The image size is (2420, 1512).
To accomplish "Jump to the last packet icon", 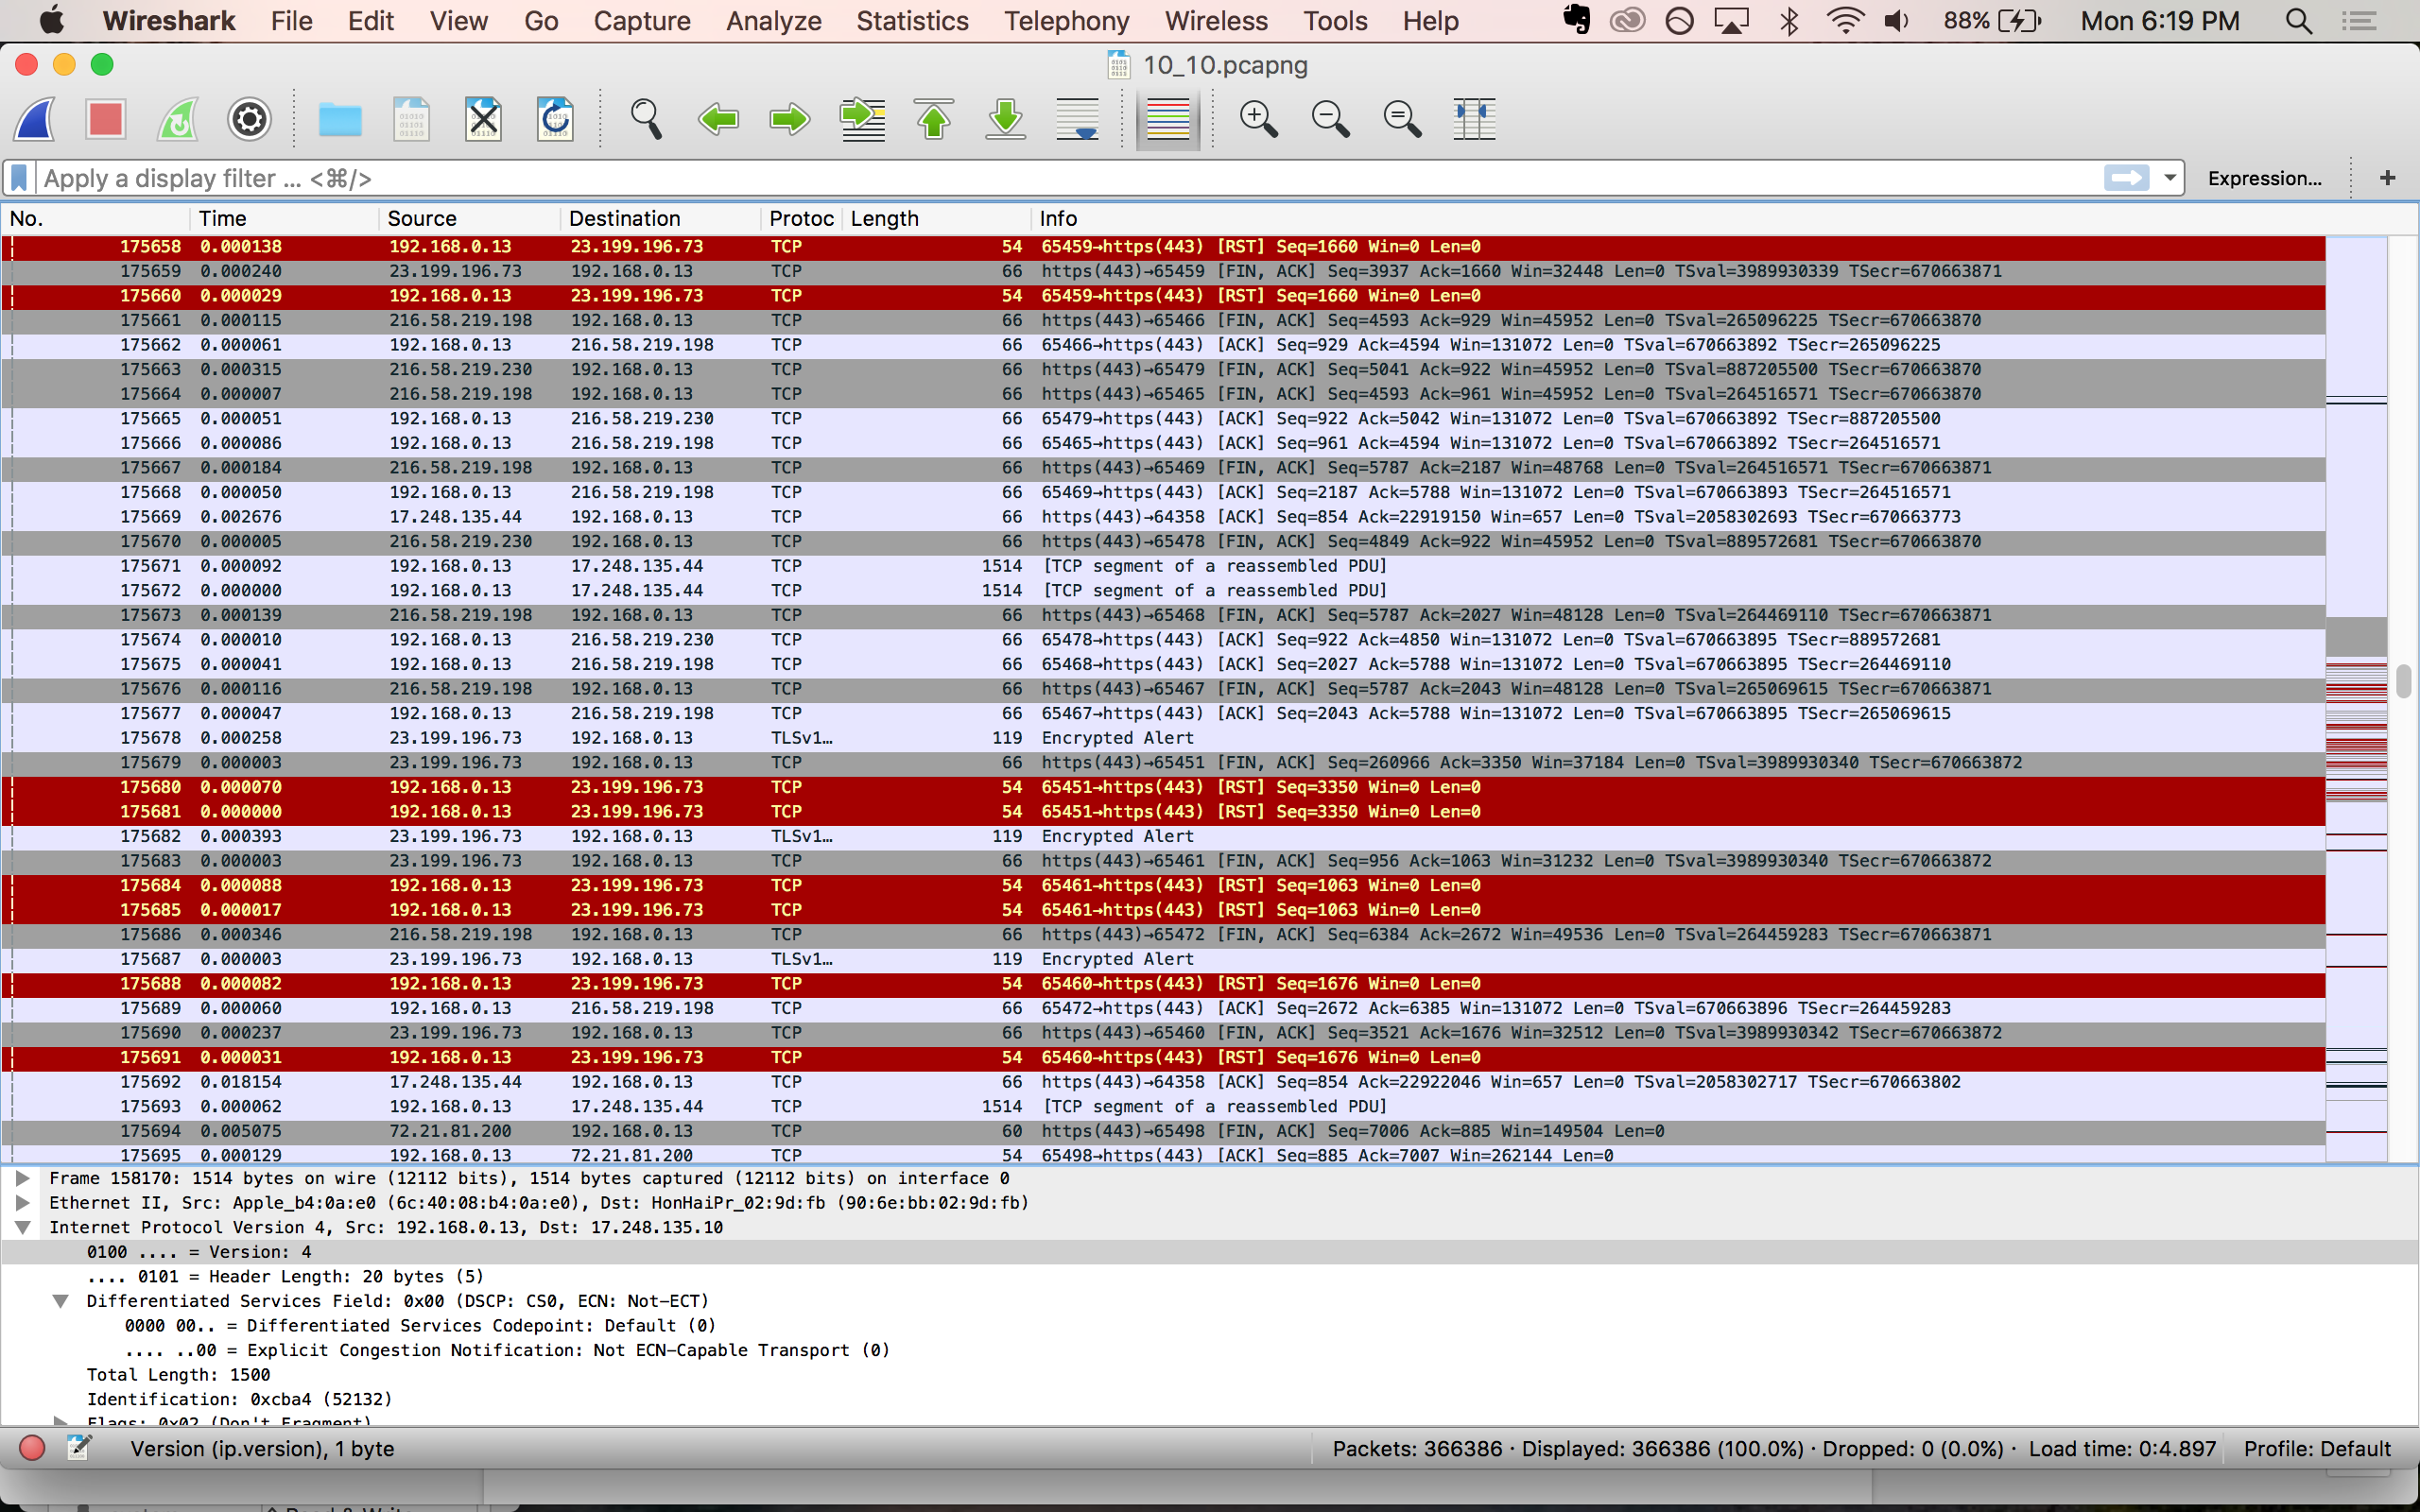I will [1006, 119].
